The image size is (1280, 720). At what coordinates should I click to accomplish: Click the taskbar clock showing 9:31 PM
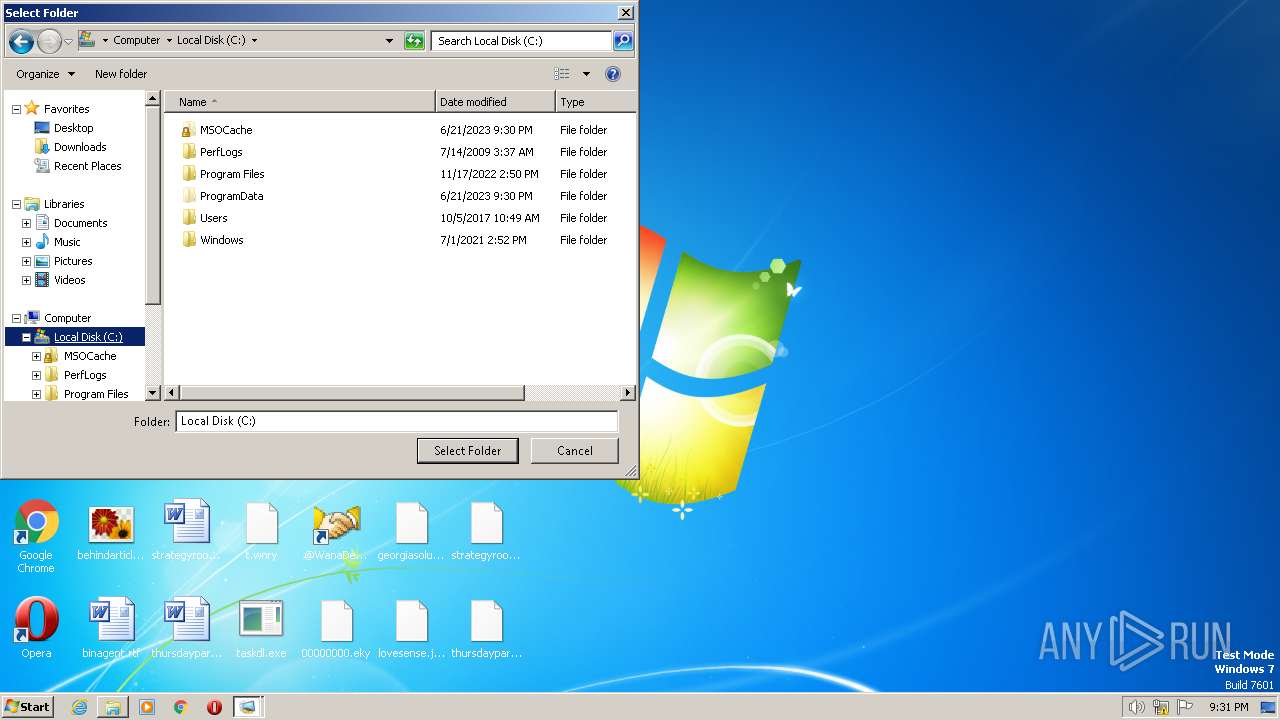[1228, 707]
